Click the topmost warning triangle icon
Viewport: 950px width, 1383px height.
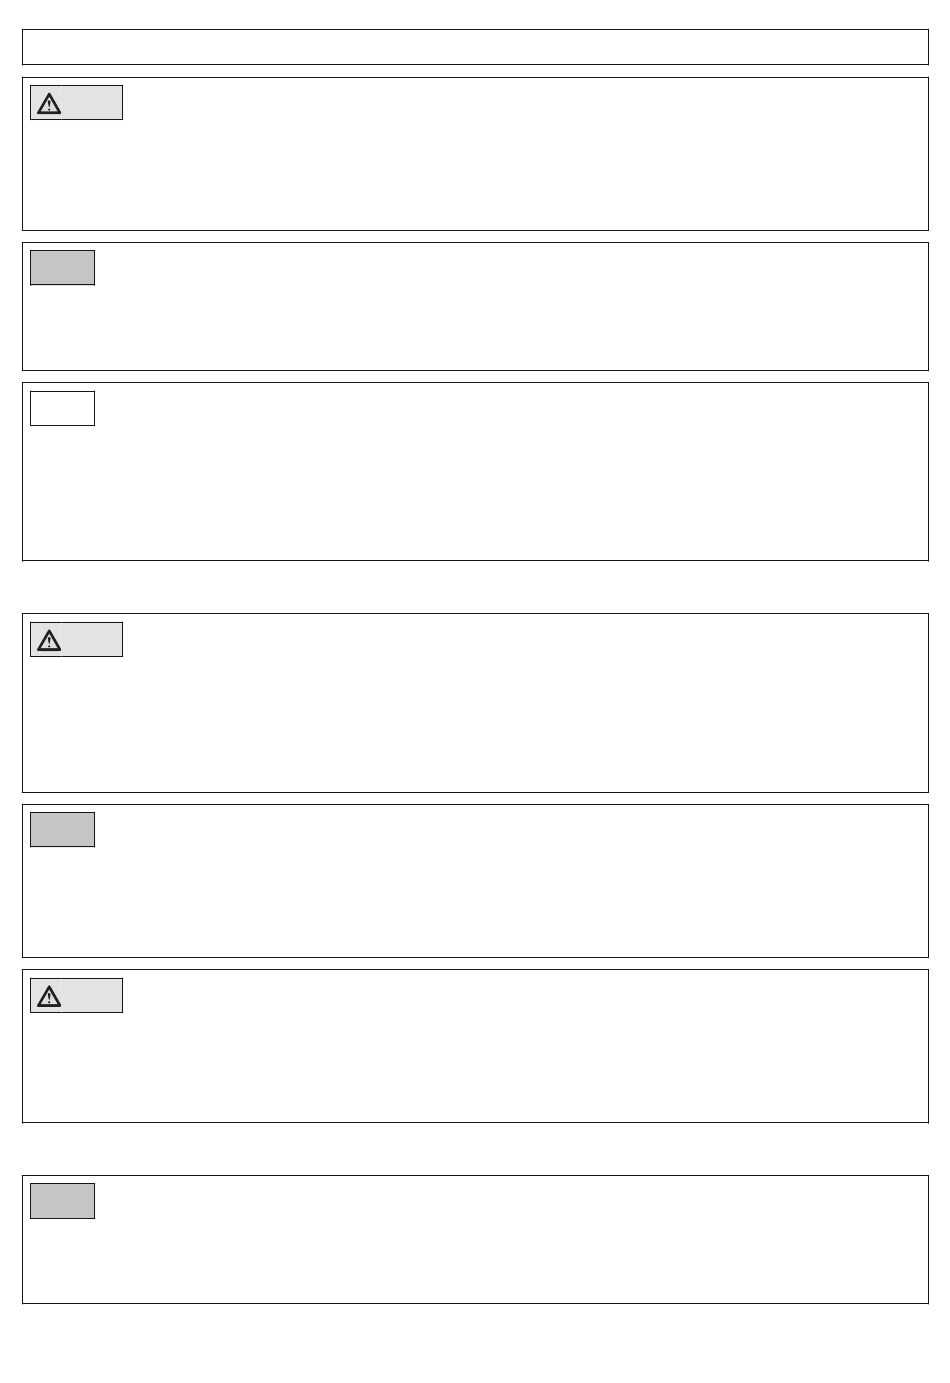[x=49, y=103]
